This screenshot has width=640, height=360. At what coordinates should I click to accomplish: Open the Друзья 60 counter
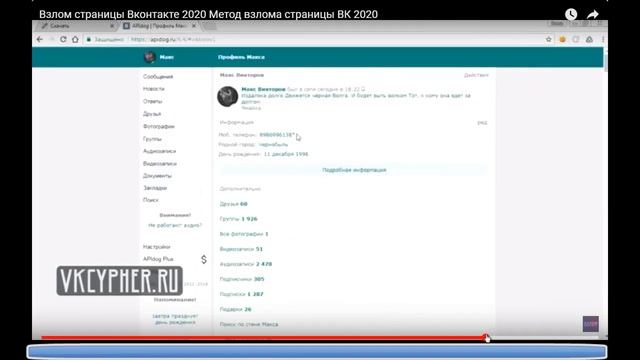coord(233,204)
